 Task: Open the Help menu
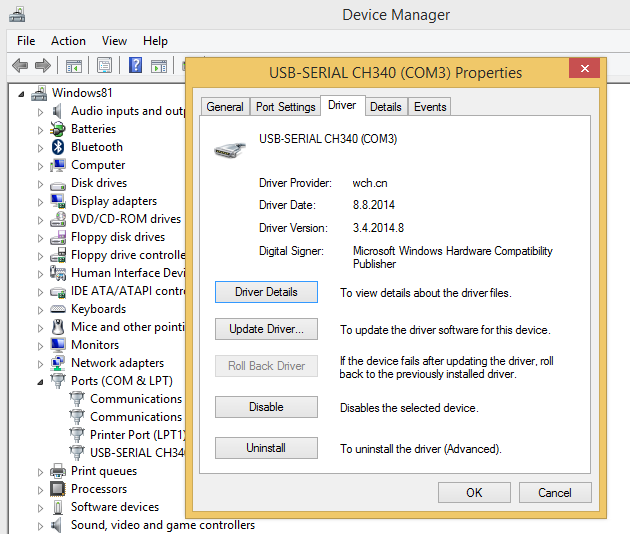[155, 41]
